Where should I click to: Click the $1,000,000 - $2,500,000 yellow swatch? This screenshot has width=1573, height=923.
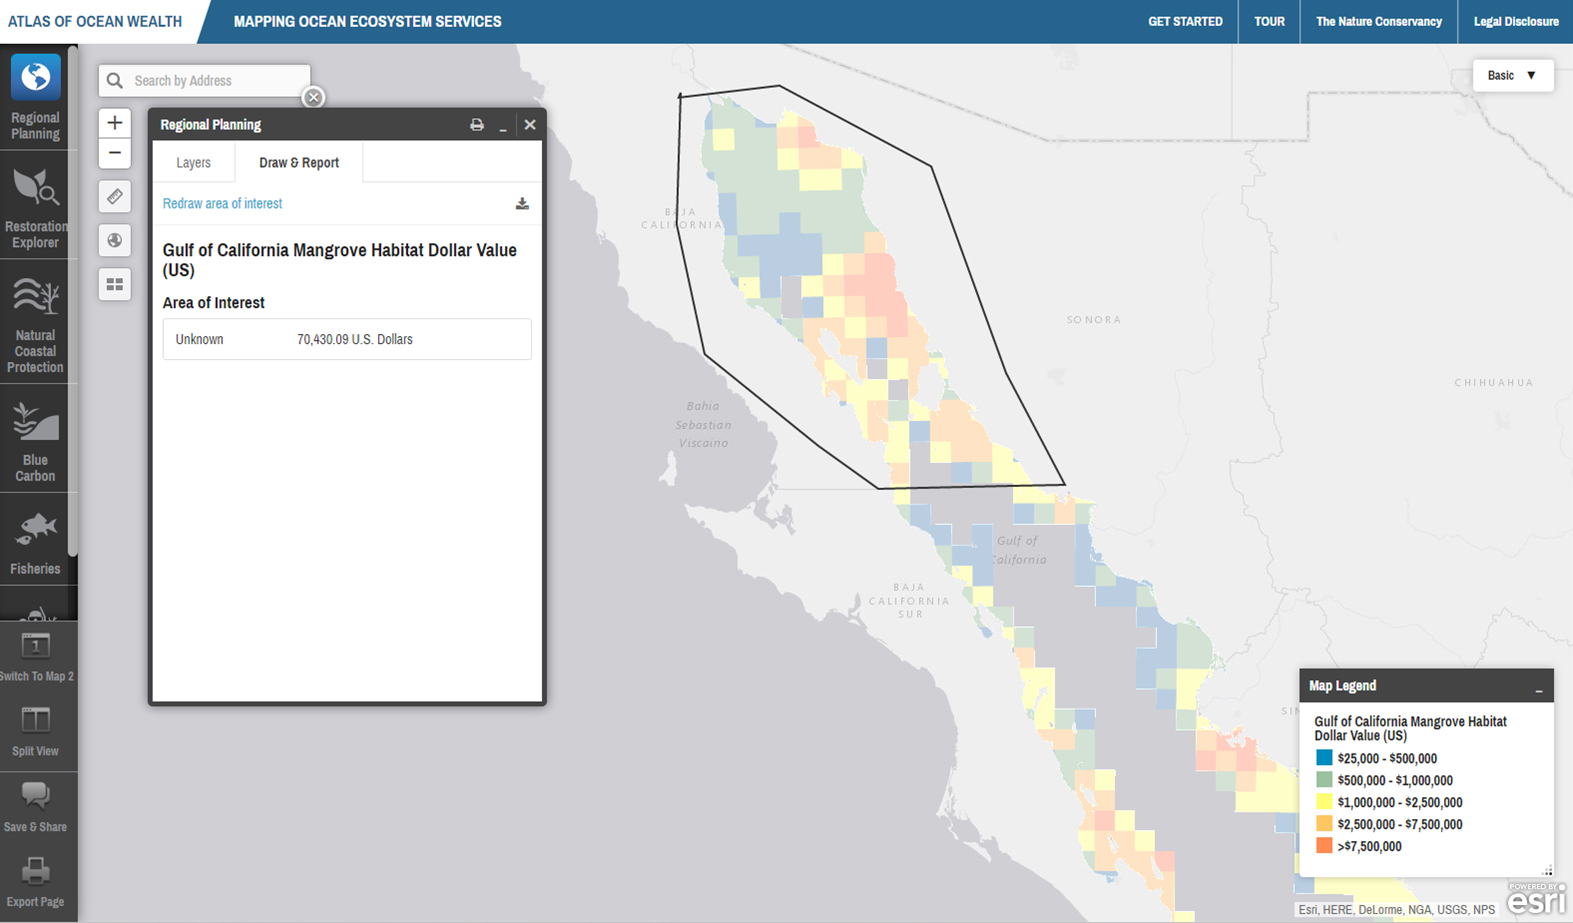(1324, 802)
